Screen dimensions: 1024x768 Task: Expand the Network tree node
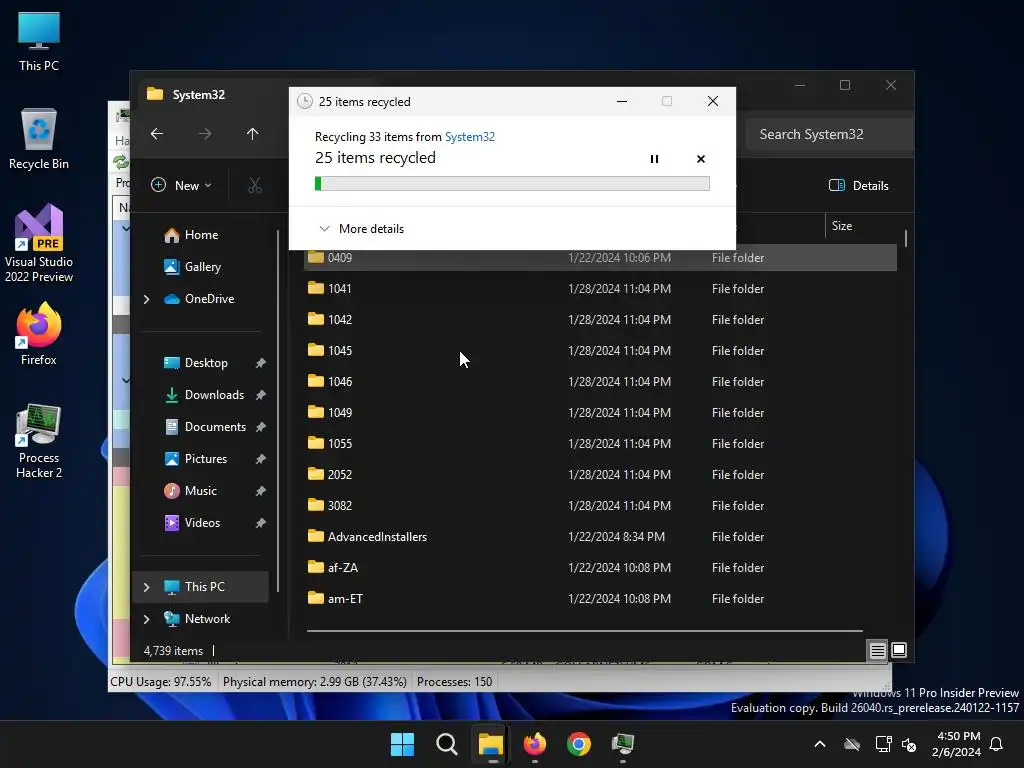point(146,619)
